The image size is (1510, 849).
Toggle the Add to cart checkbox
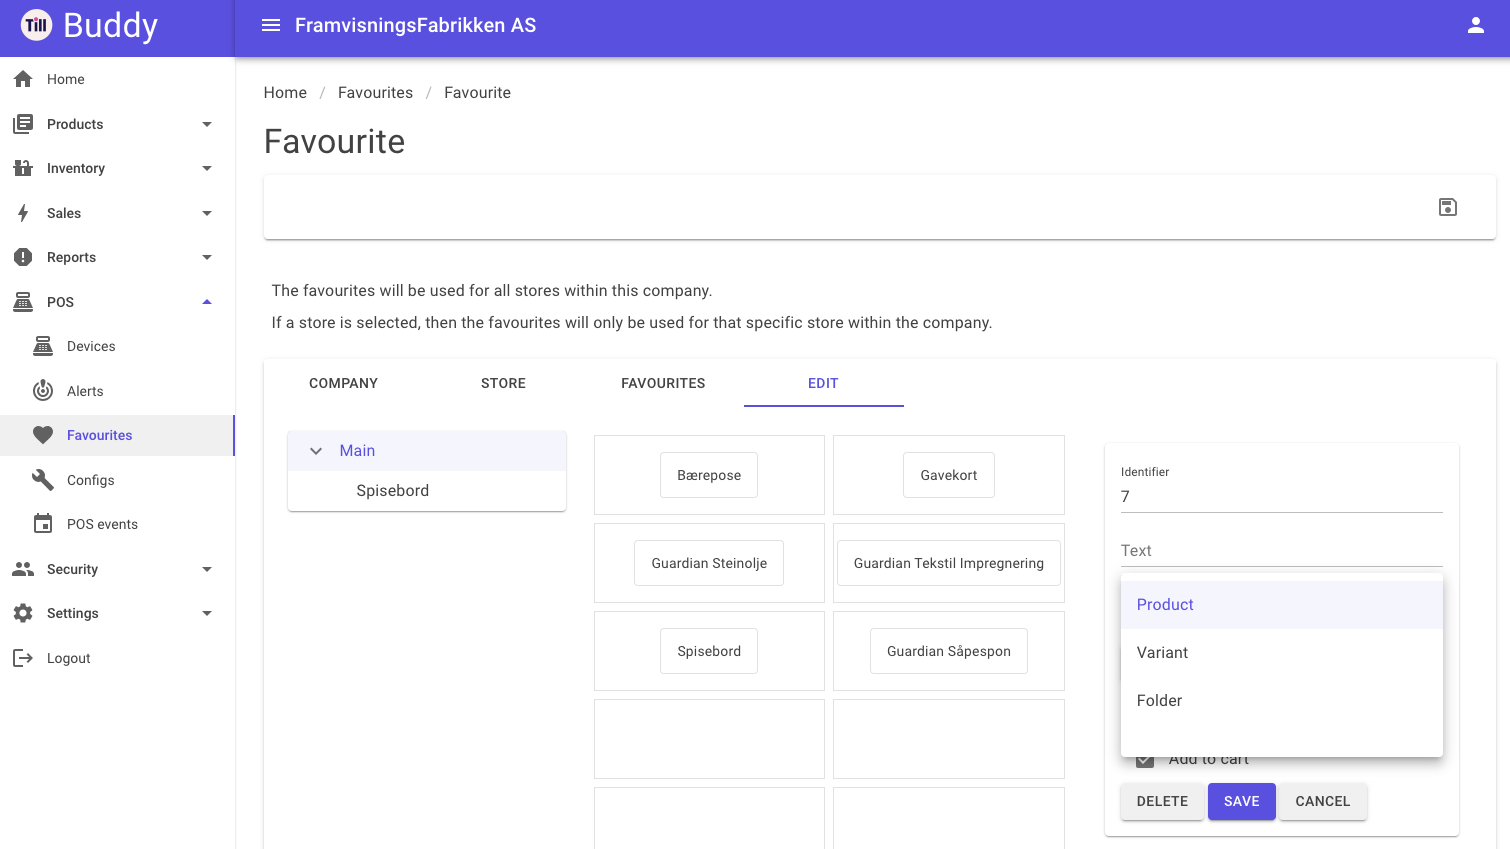(x=1145, y=760)
